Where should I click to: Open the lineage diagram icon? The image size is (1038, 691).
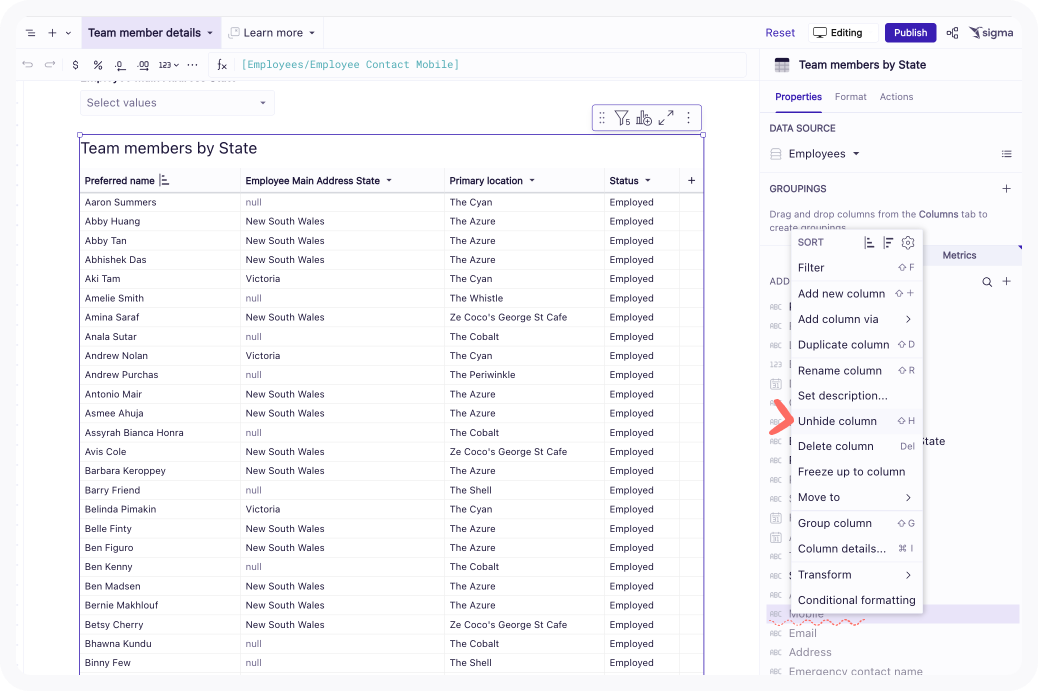(x=952, y=32)
